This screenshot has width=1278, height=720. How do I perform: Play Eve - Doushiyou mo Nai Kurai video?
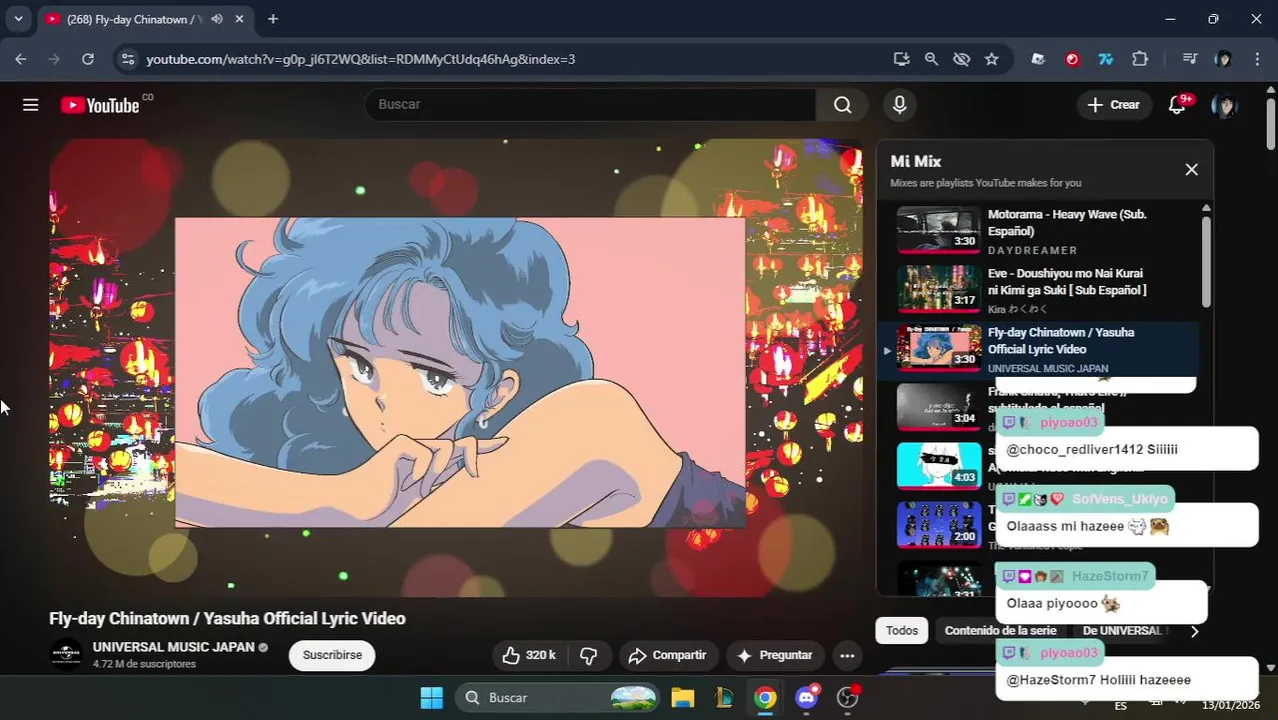tap(1038, 290)
